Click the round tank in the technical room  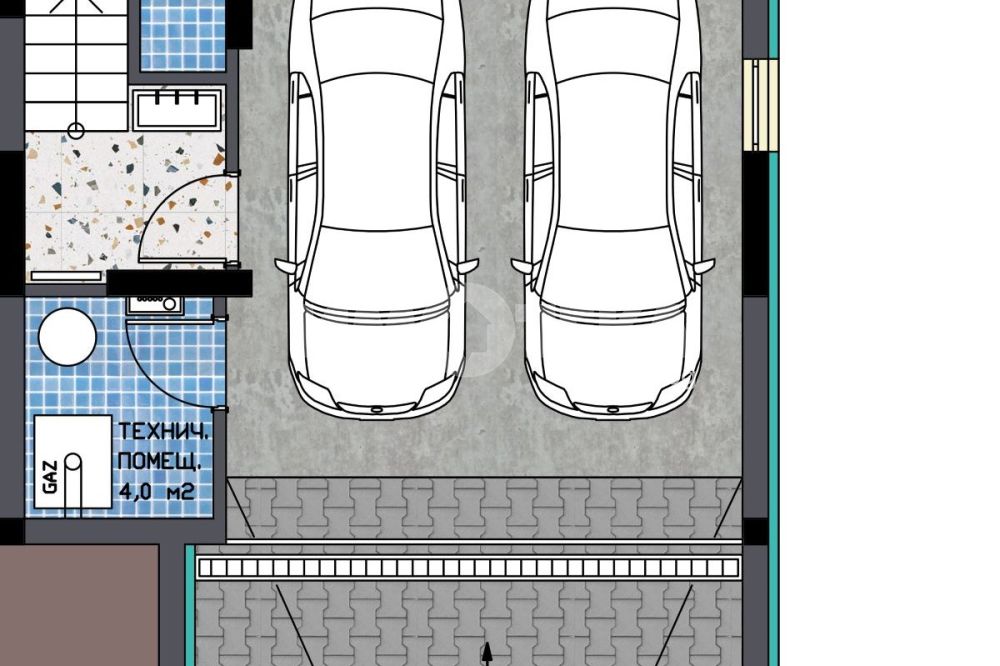(66, 336)
